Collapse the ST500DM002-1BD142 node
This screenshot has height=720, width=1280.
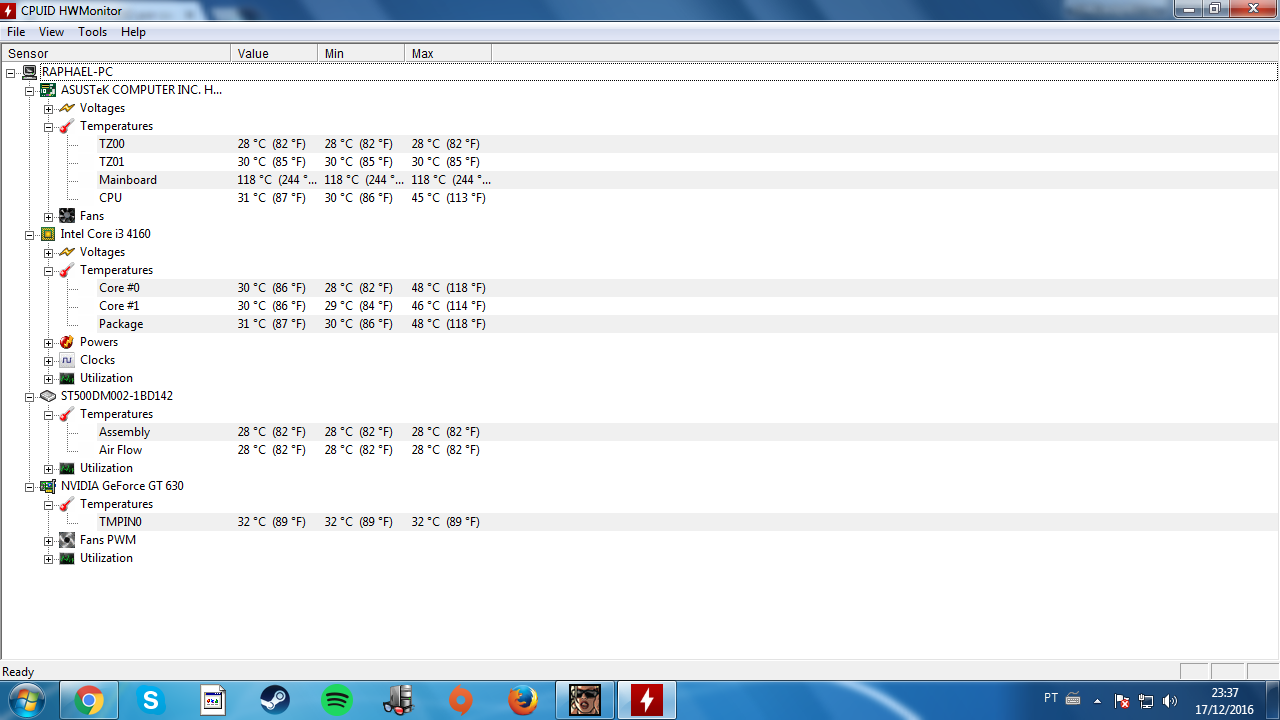30,396
